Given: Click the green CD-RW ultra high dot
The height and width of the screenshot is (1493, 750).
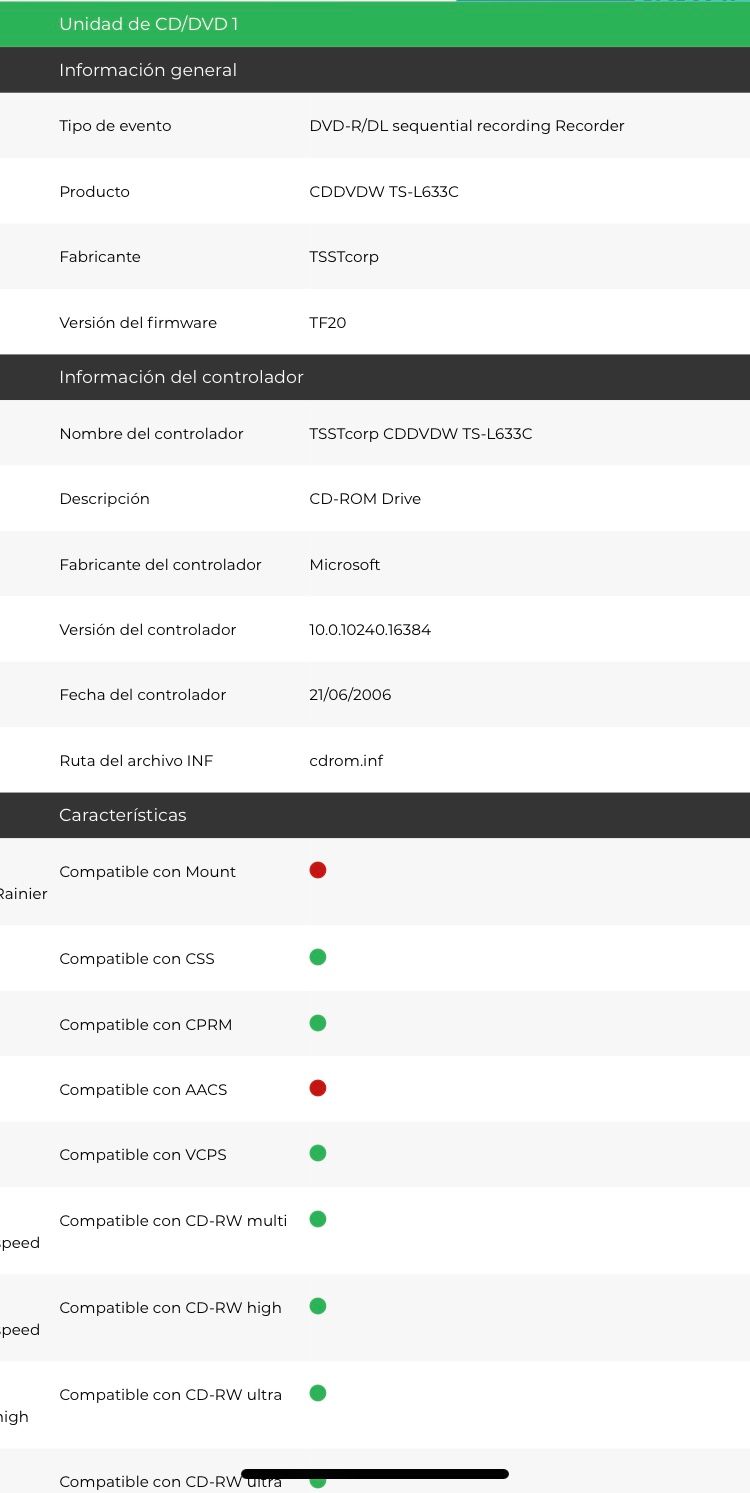Looking at the screenshot, I should [x=318, y=1393].
